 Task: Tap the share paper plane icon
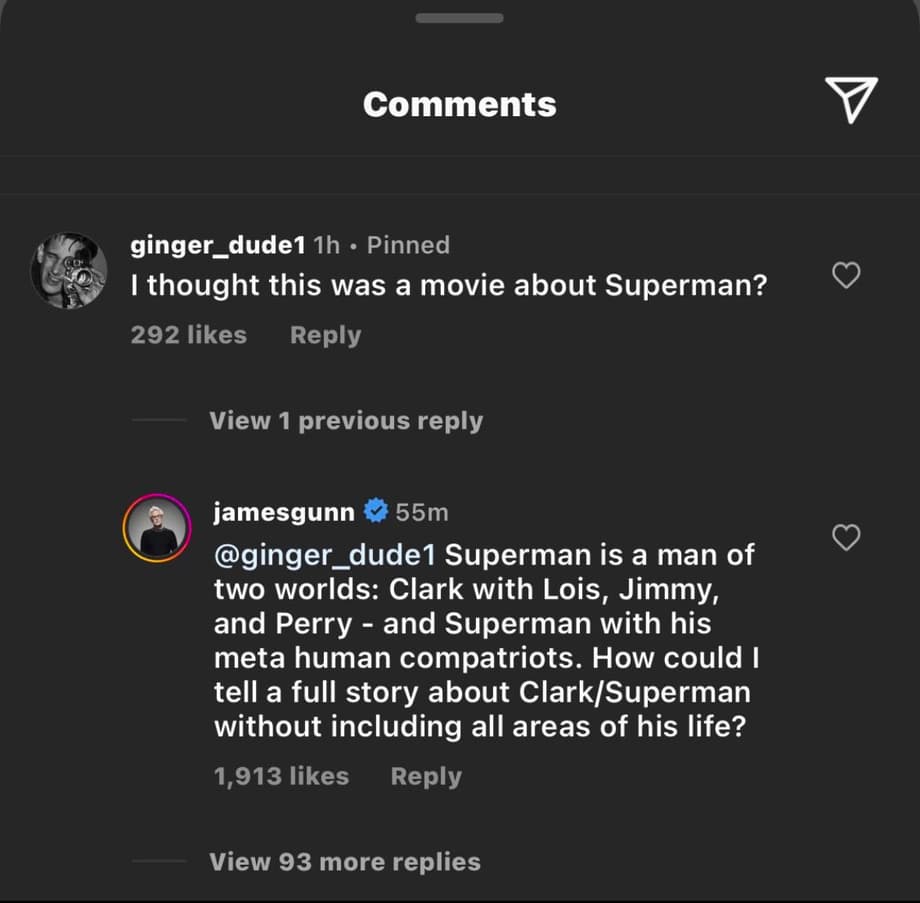[851, 99]
